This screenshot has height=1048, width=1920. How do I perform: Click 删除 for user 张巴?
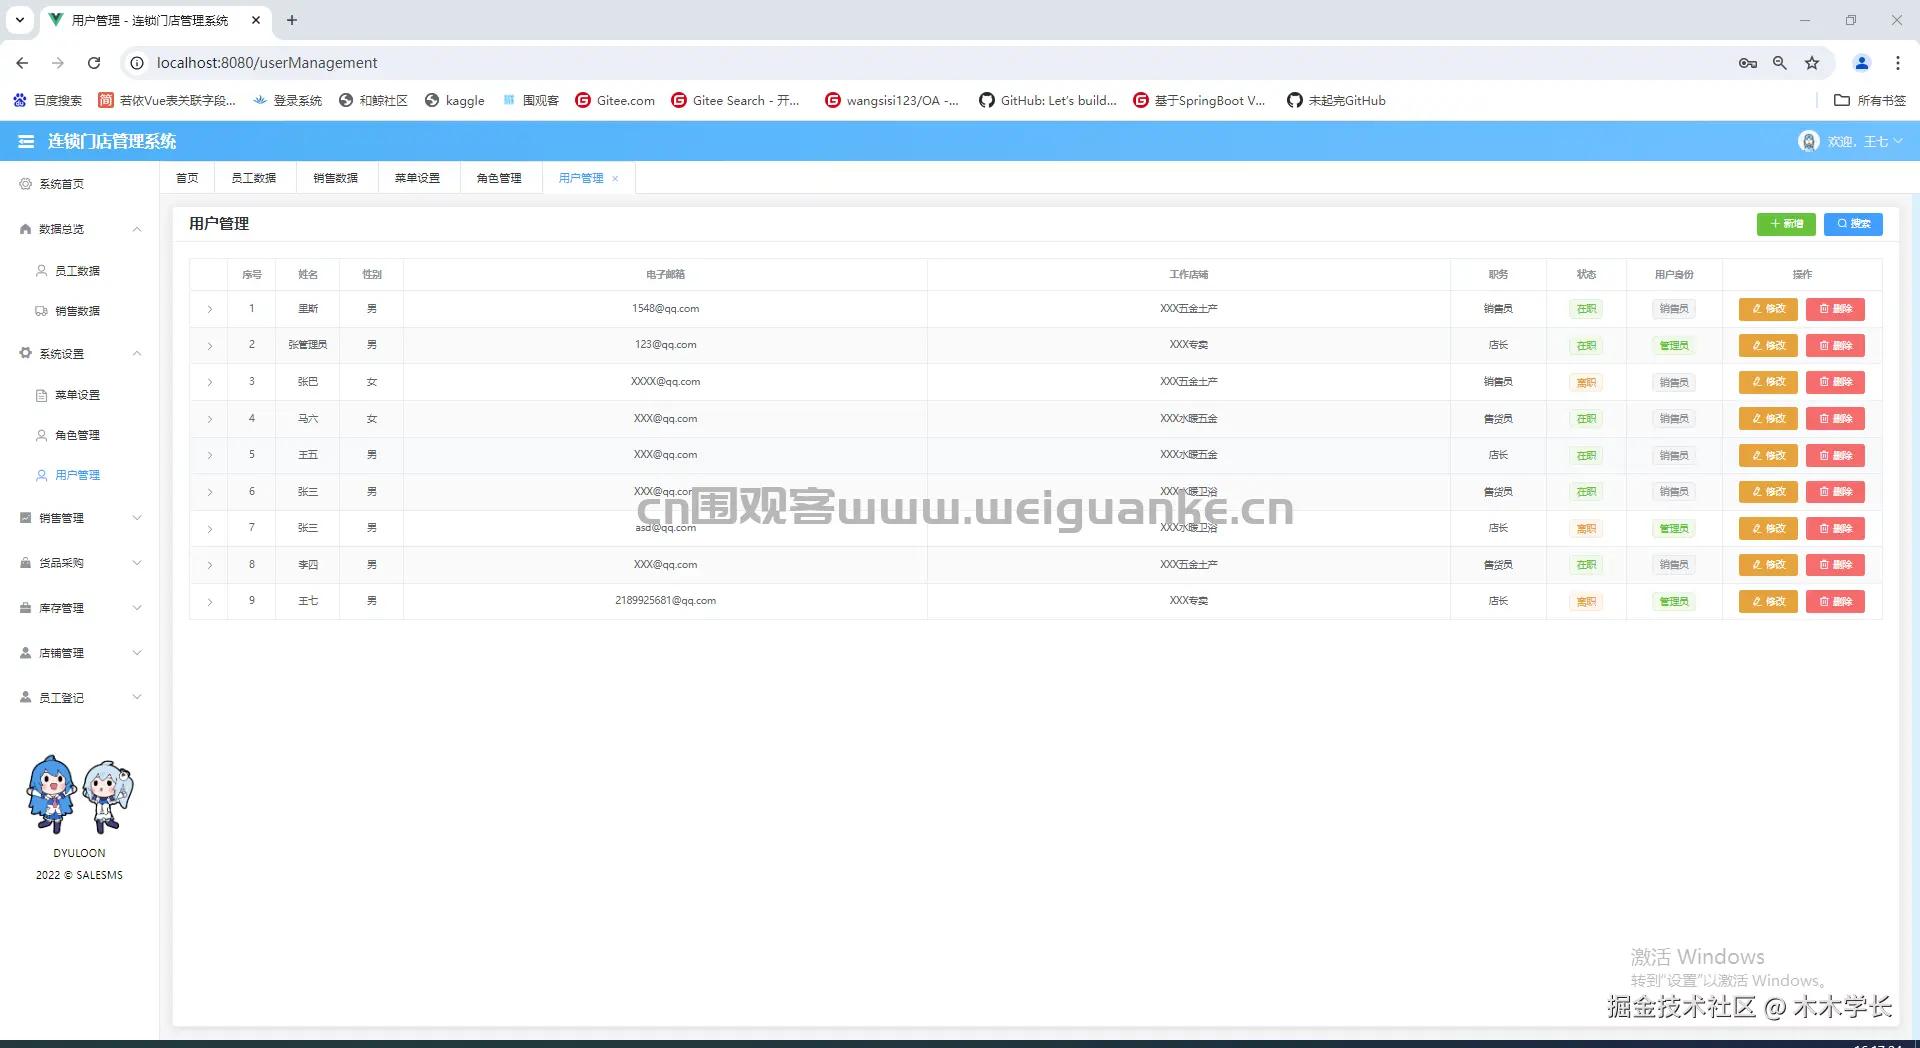[1835, 382]
